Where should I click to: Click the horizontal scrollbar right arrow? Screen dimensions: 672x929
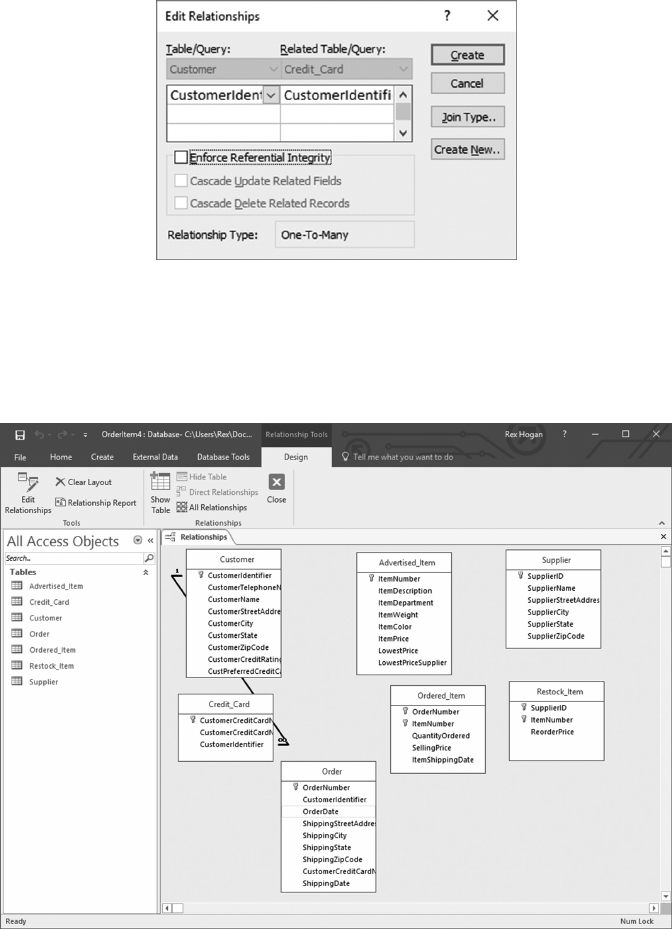654,908
